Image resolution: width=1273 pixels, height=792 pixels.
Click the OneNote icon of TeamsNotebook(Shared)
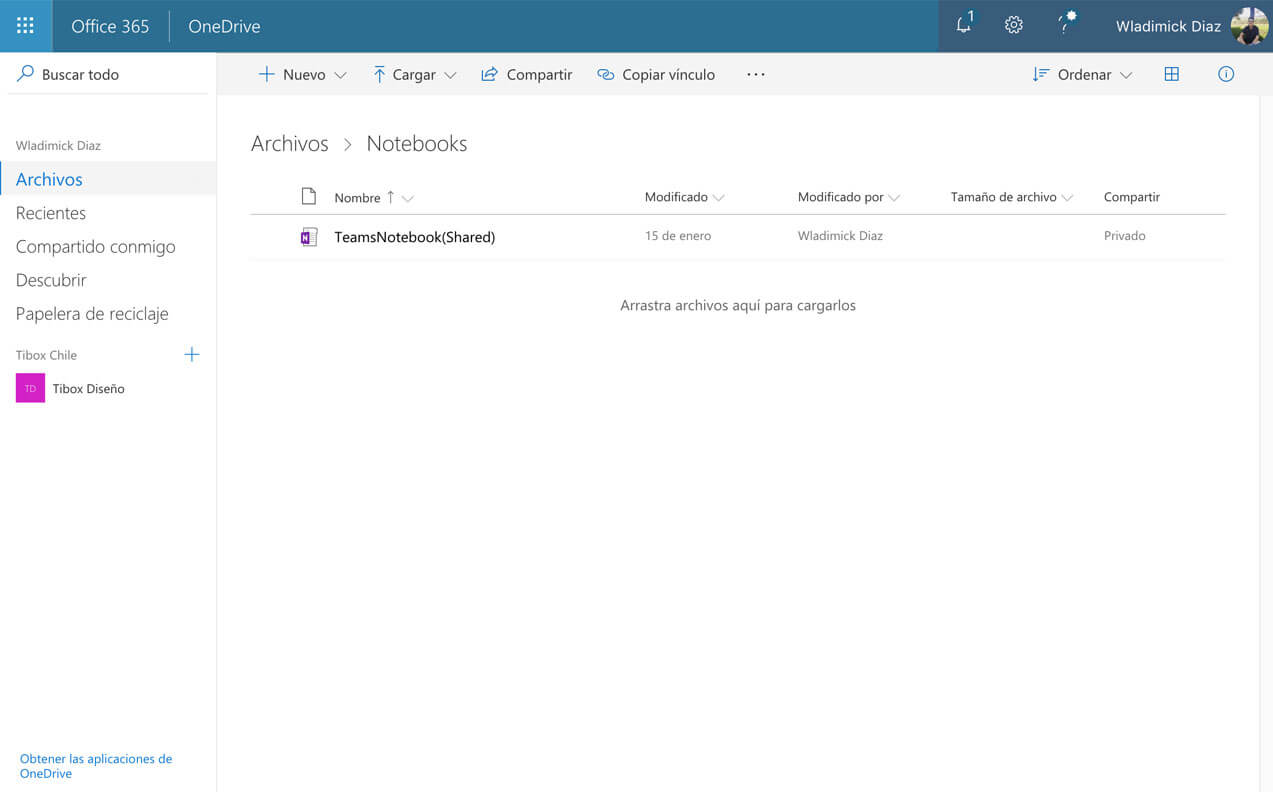point(309,237)
